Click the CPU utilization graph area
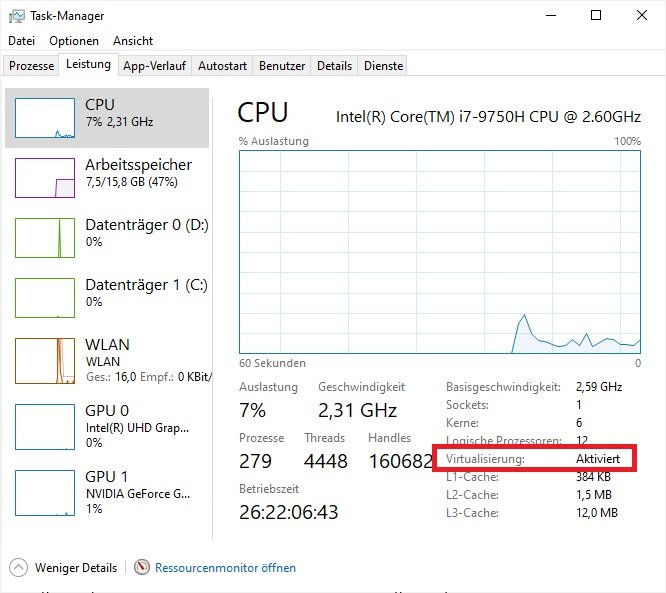 pos(440,250)
